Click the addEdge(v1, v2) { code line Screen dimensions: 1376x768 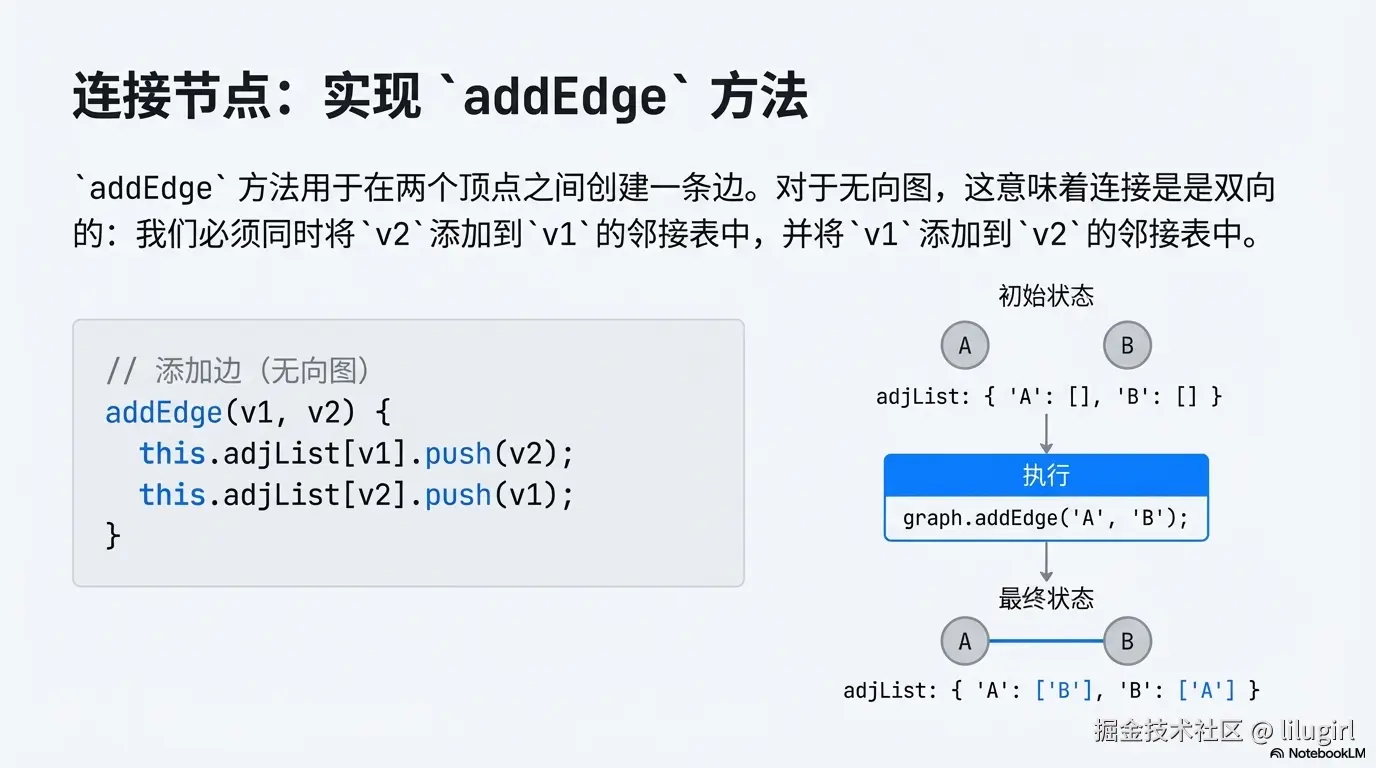click(x=248, y=412)
